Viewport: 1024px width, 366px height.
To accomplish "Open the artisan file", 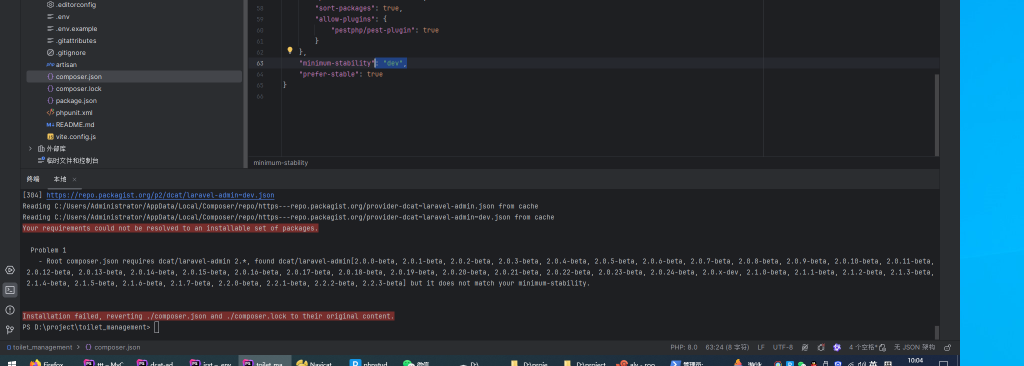I will pos(61,65).
